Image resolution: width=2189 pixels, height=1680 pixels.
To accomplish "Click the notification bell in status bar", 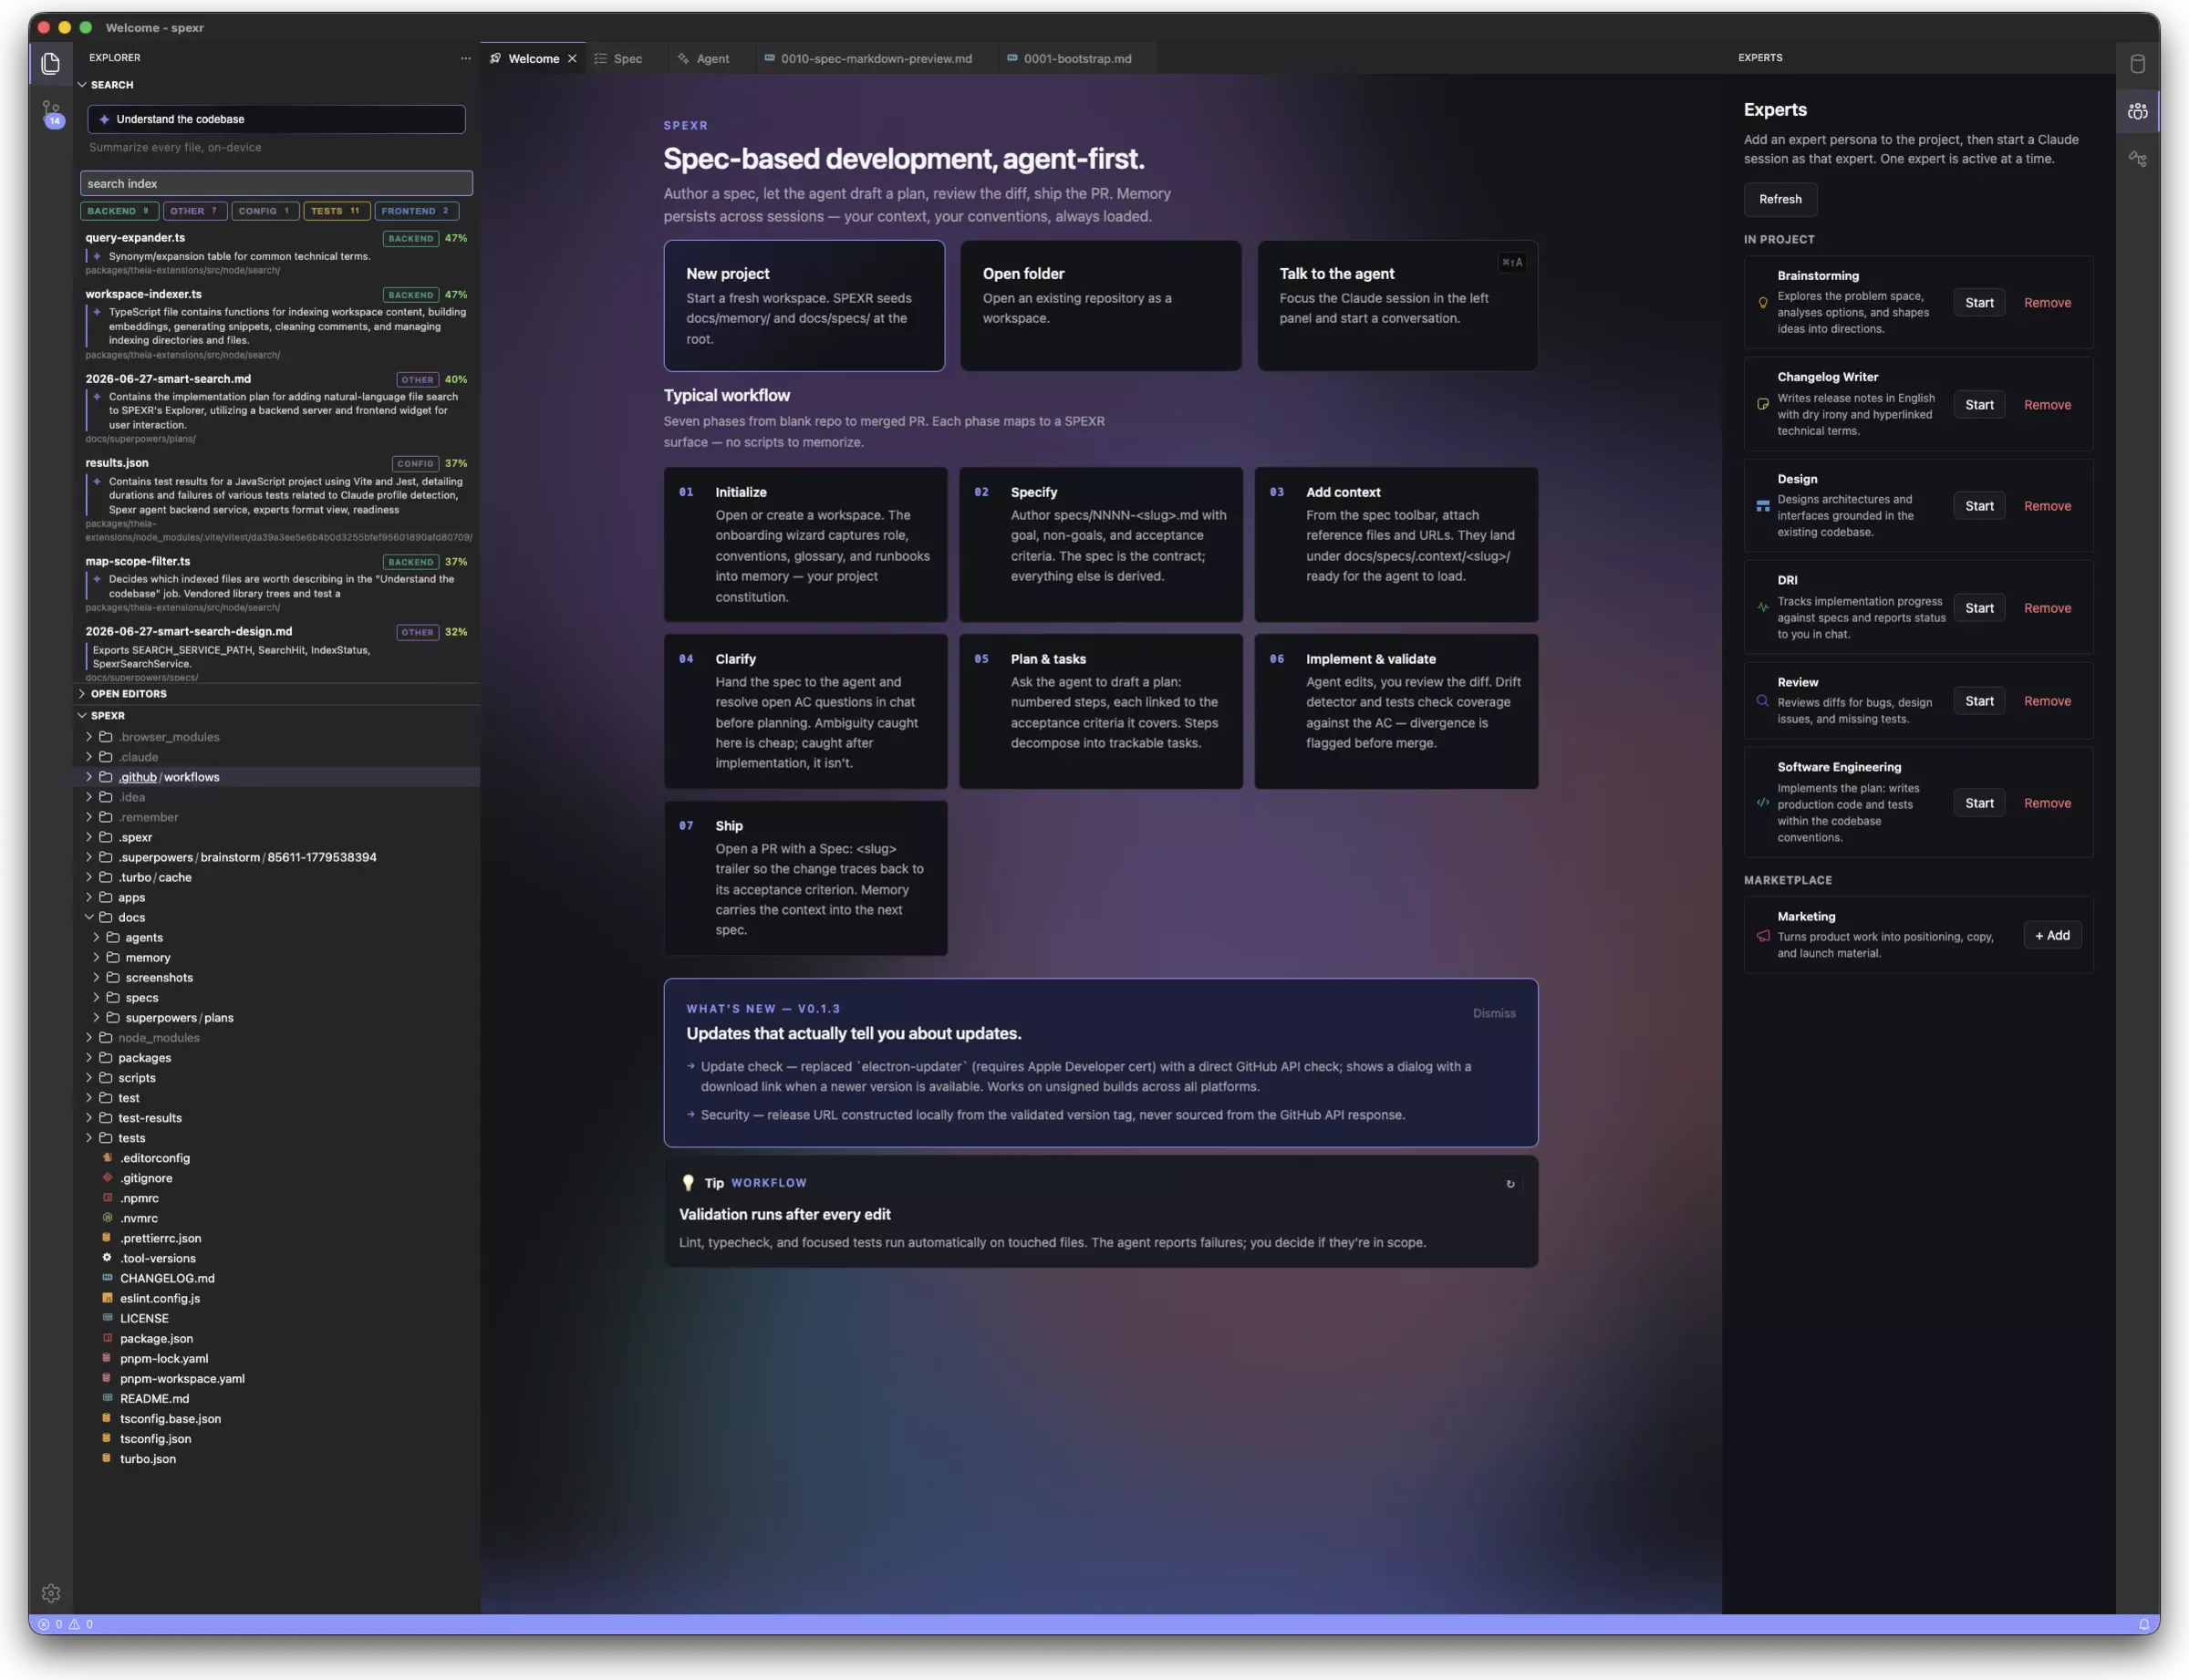I will click(2143, 1625).
